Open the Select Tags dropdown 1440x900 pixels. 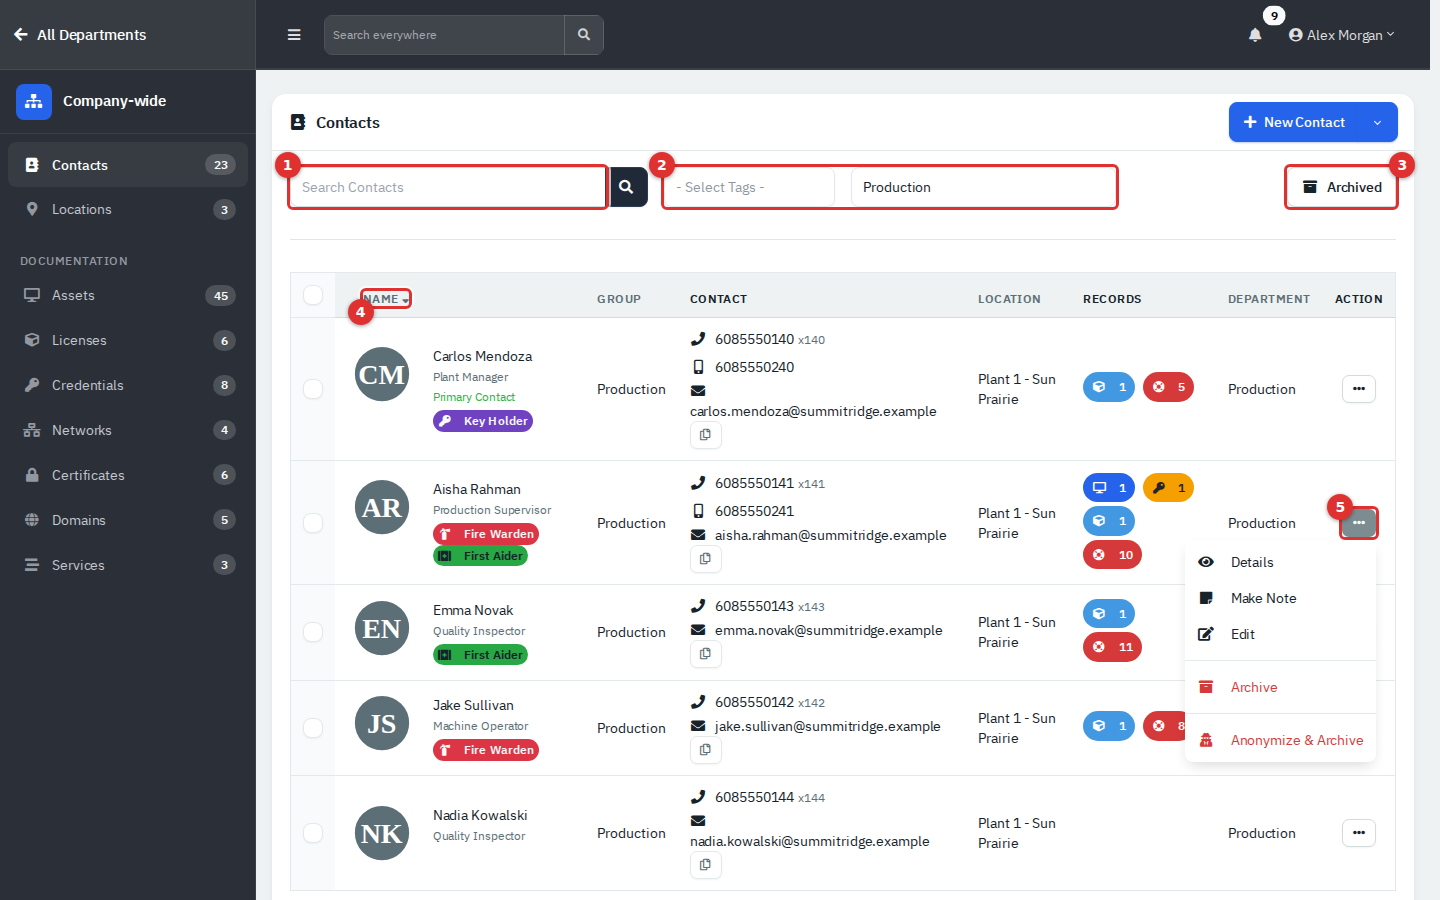click(749, 187)
